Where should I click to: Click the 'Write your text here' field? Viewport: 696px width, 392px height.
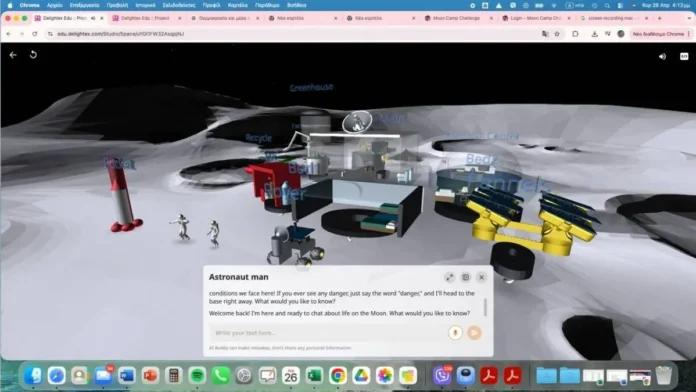click(x=328, y=333)
